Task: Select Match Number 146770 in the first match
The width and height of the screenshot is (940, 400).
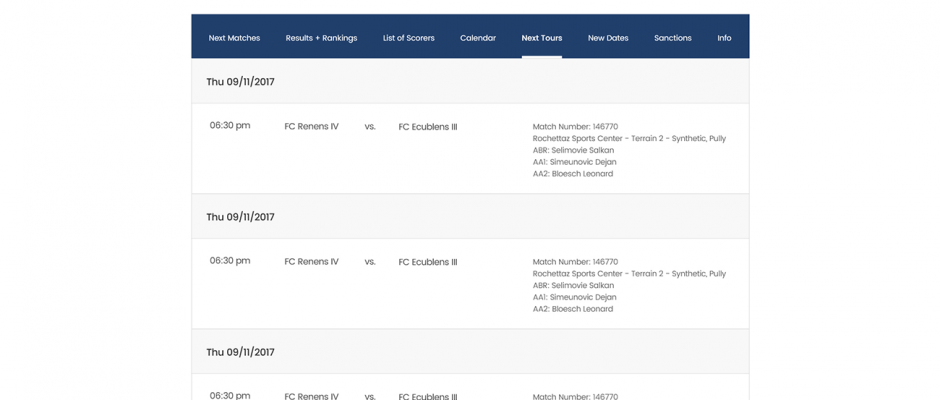Action: (575, 127)
